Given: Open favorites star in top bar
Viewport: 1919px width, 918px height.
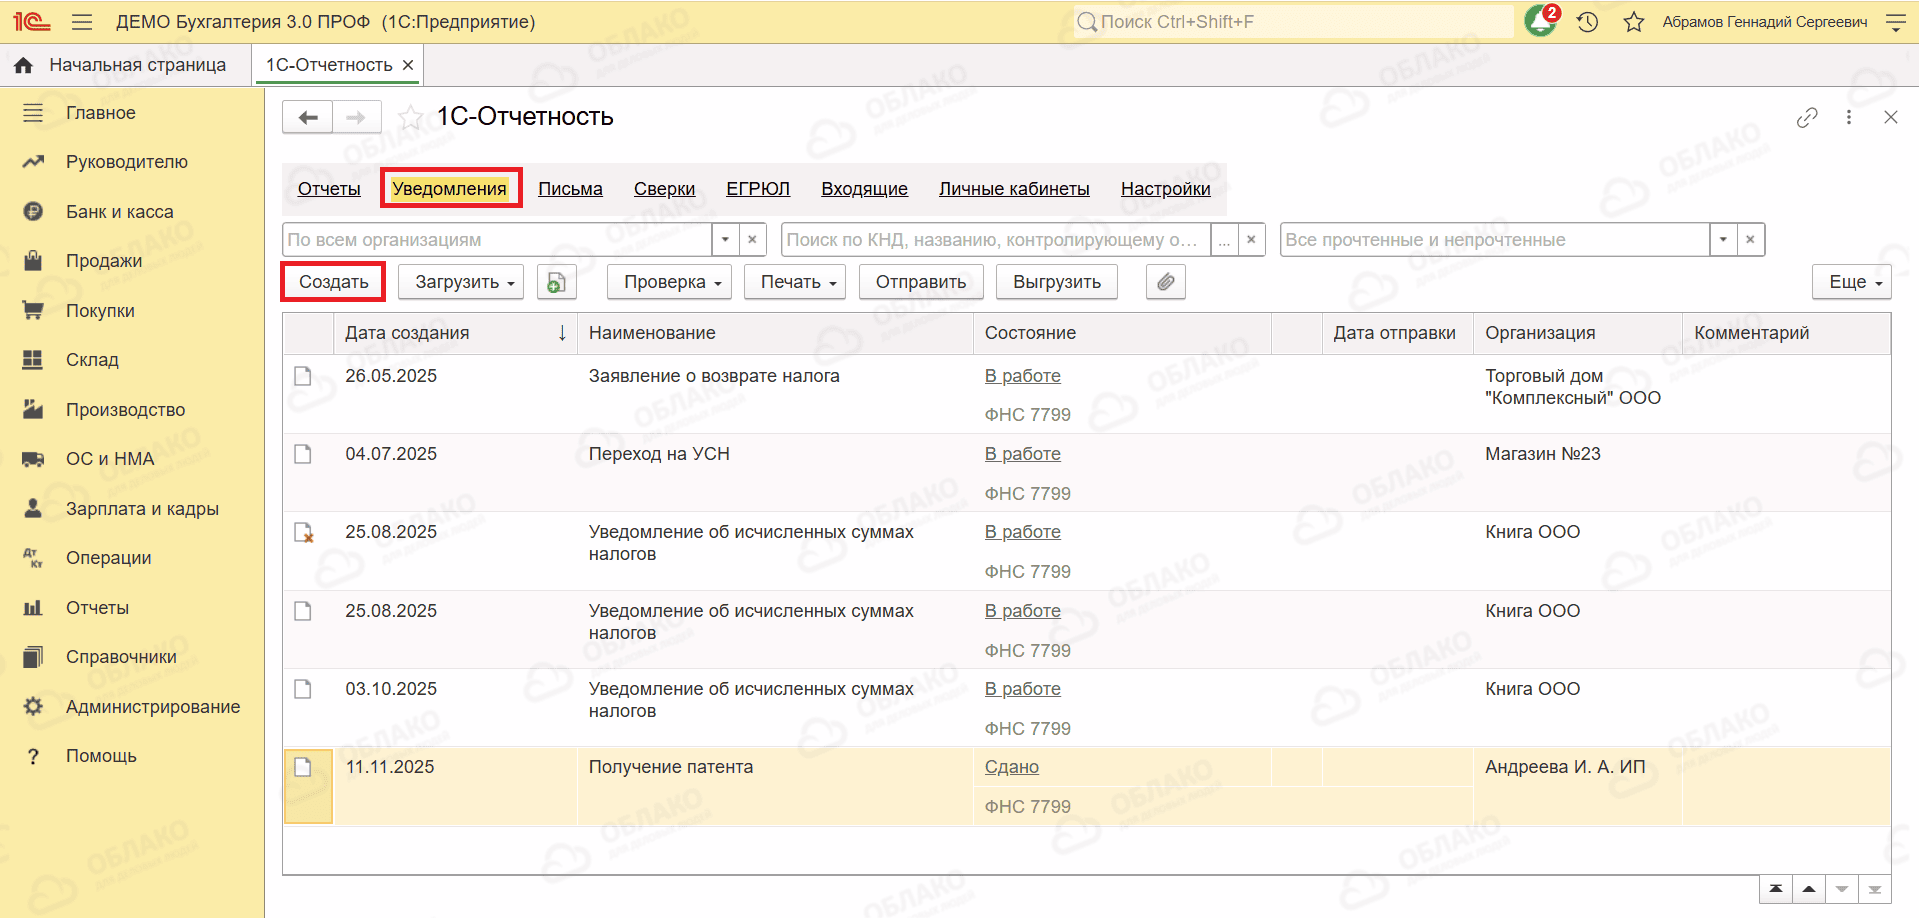Looking at the screenshot, I should [1634, 22].
